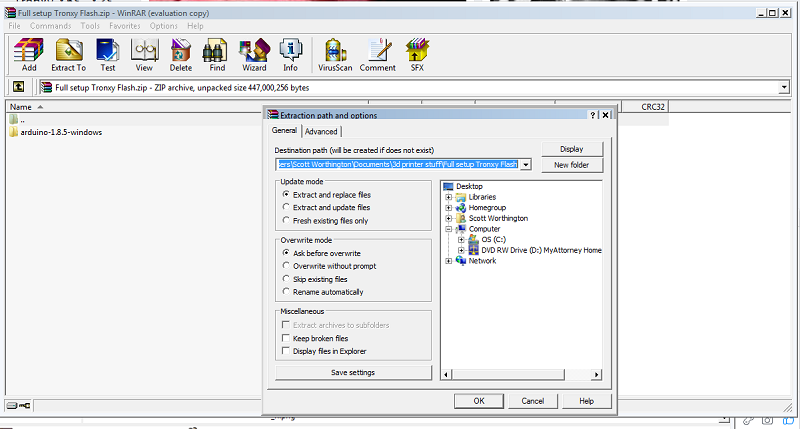Screen dimensions: 800x429
Task: Show archive Info icon
Action: pos(290,55)
